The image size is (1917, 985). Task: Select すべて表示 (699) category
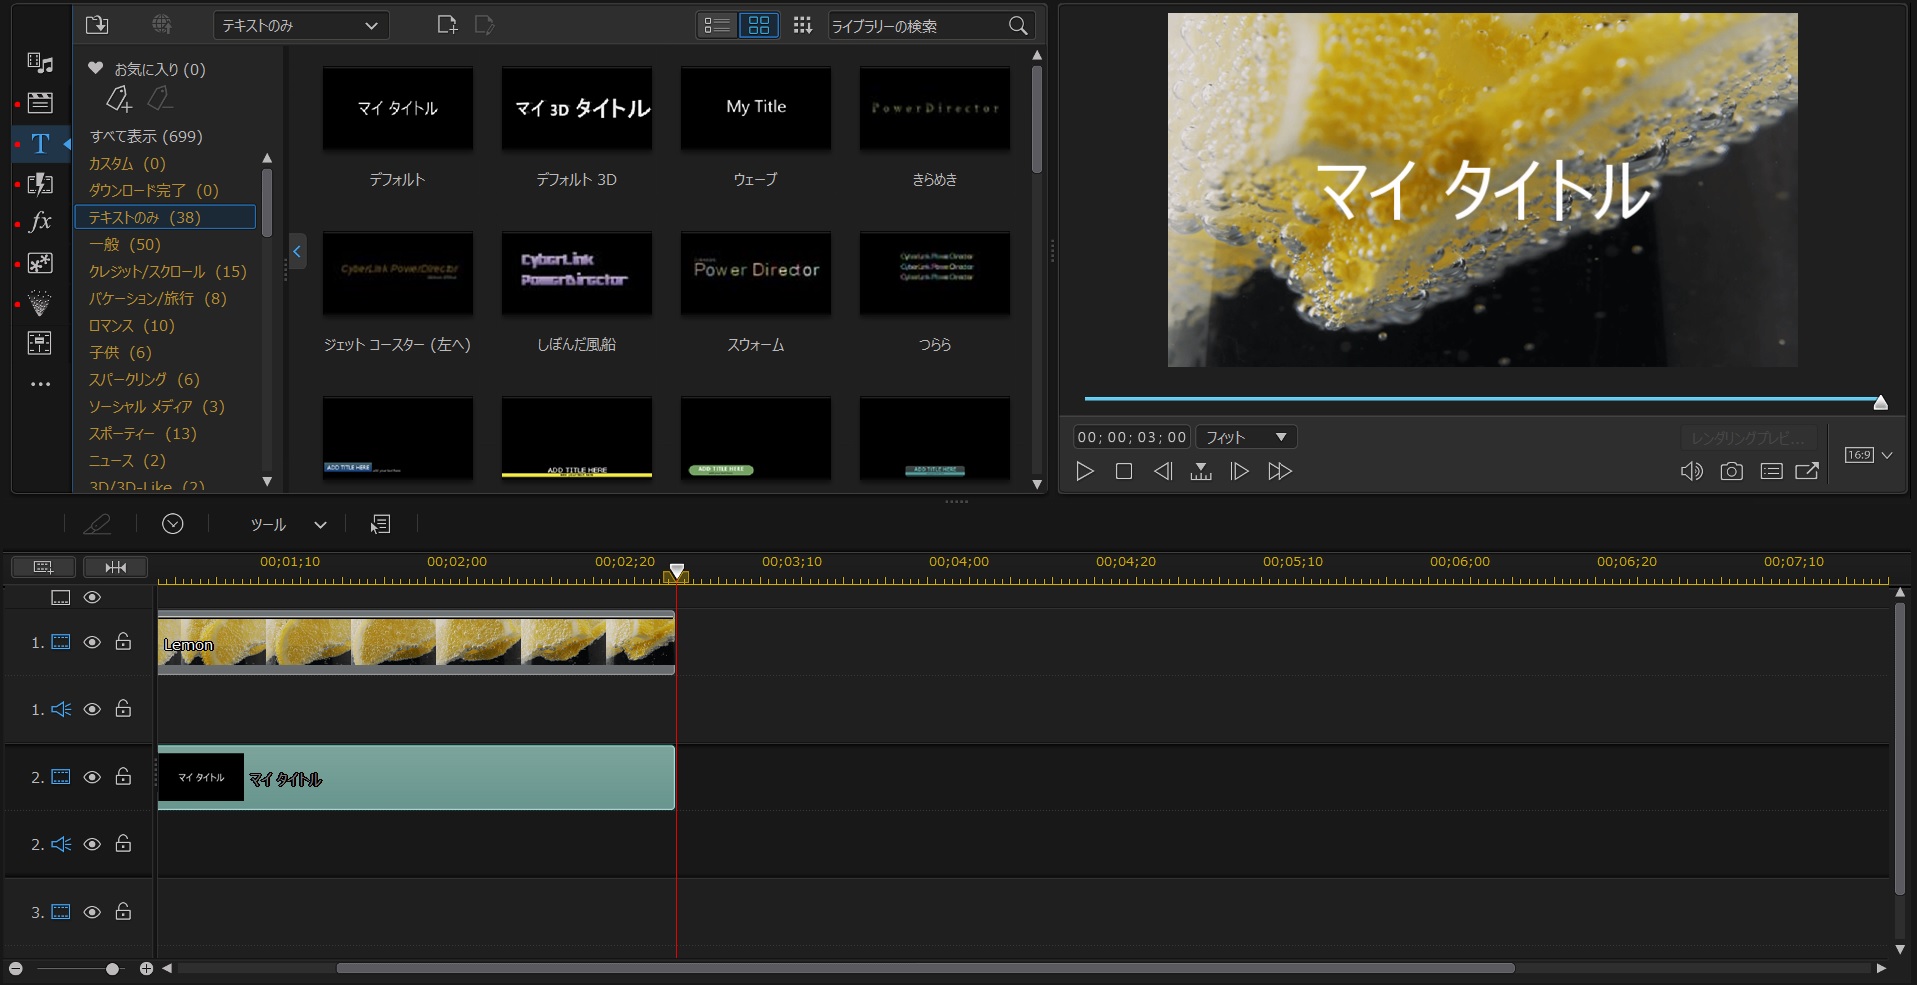[x=146, y=136]
